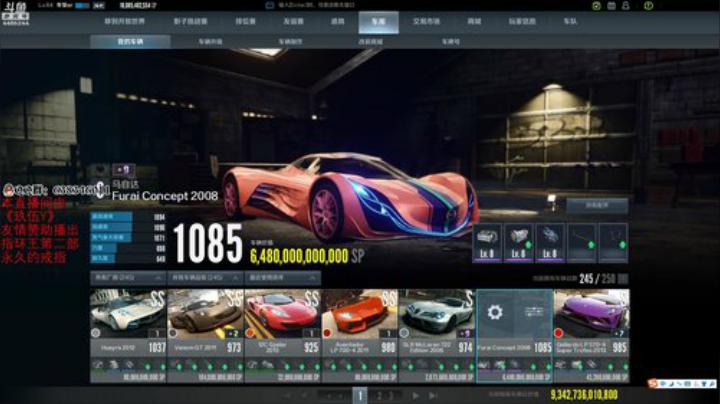Click the first part icon on Huayra 2012 card

[98, 365]
